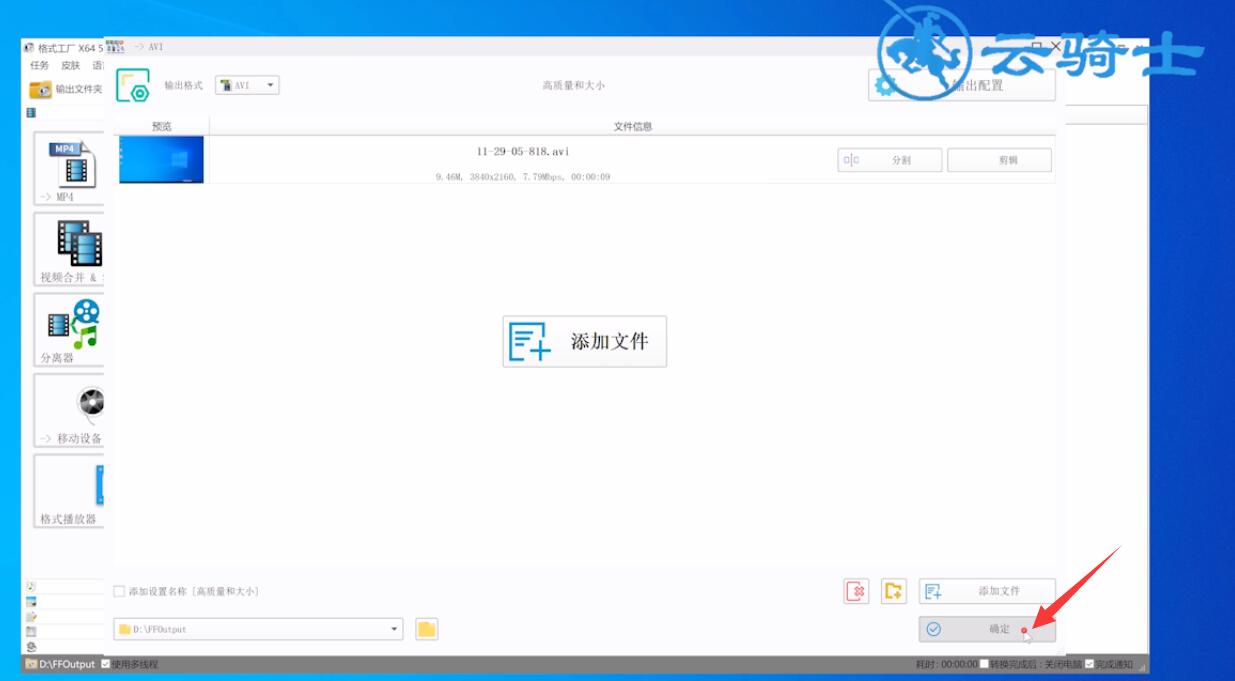This screenshot has height=681, width=1235.
Task: Click the audio category icon in sidebar
Action: 31,586
